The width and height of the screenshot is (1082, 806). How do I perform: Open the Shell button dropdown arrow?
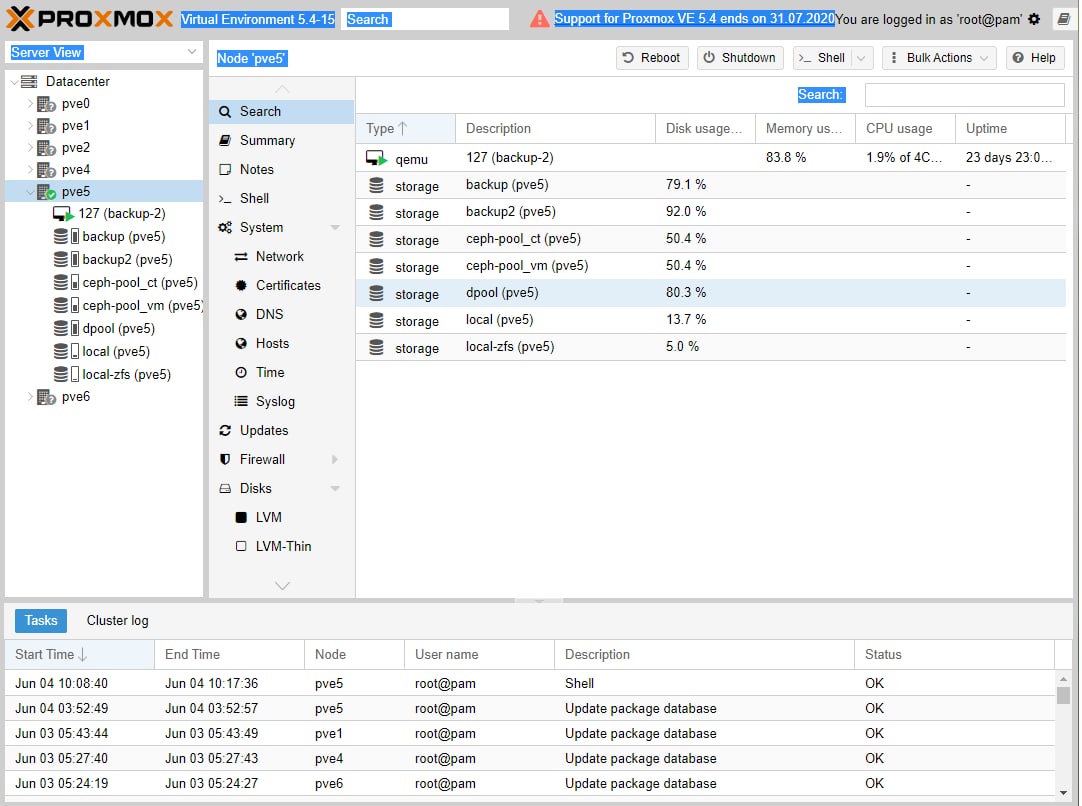pos(862,59)
